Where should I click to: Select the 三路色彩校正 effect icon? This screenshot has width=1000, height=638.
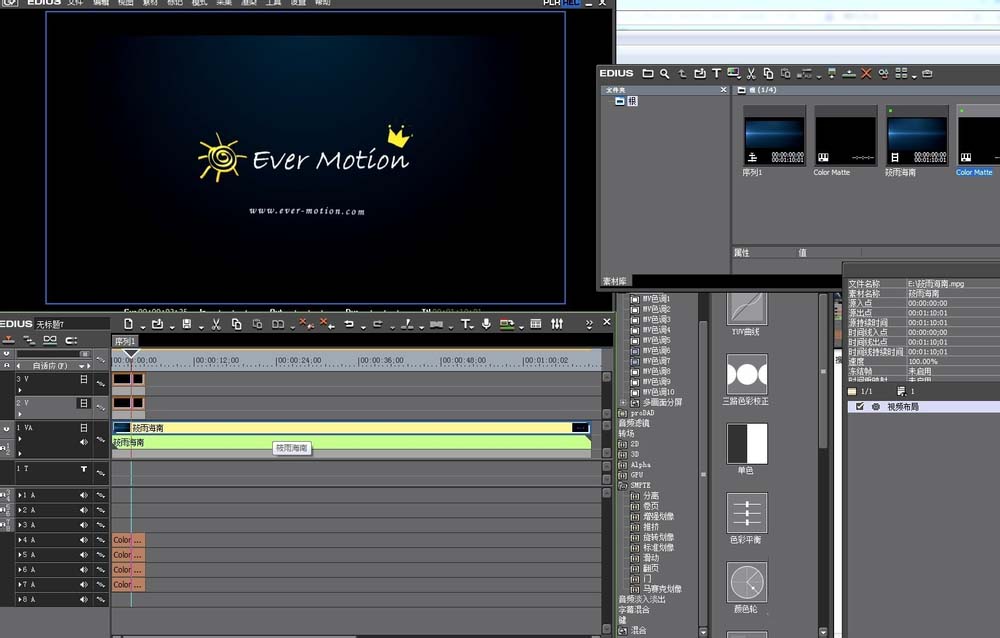[747, 373]
